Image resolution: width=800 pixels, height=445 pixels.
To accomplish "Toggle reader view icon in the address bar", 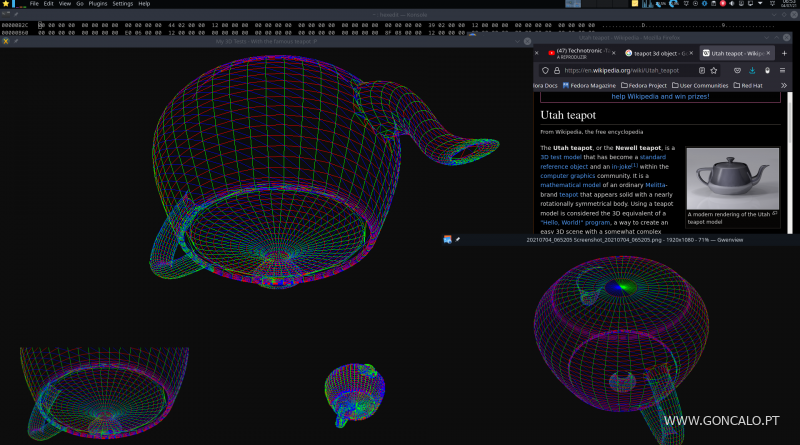I will (x=701, y=70).
